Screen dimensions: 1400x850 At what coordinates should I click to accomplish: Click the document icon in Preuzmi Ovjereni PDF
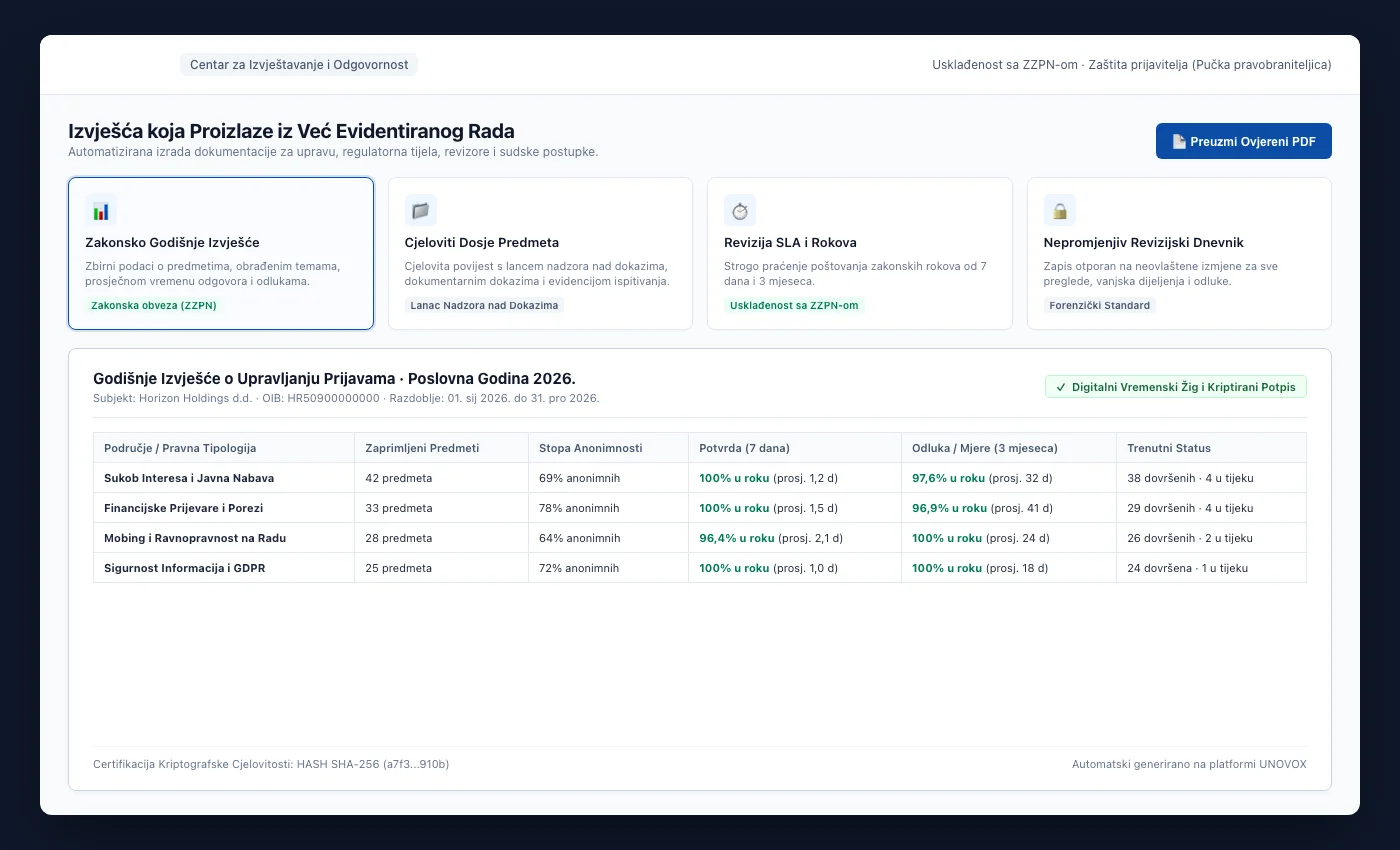(1179, 141)
